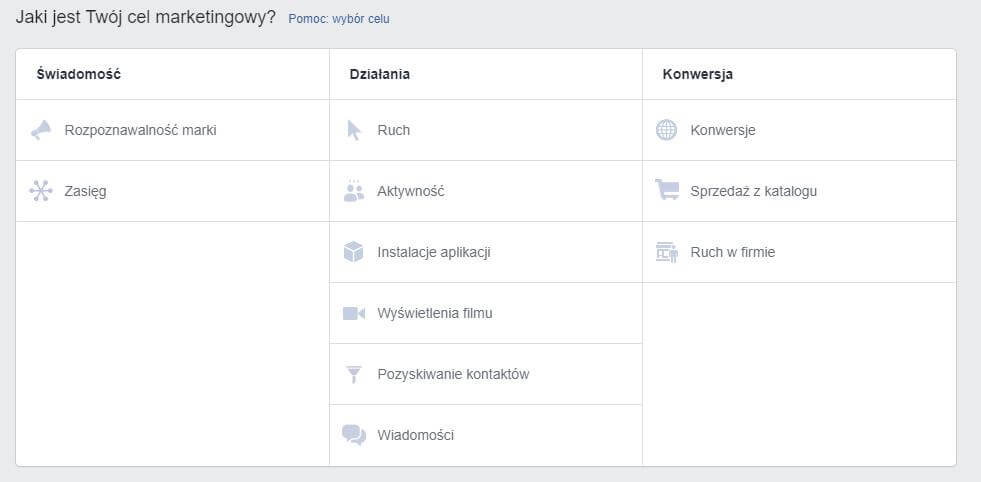
Task: Click the storefront Ruch w firmie icon
Action: 666,252
